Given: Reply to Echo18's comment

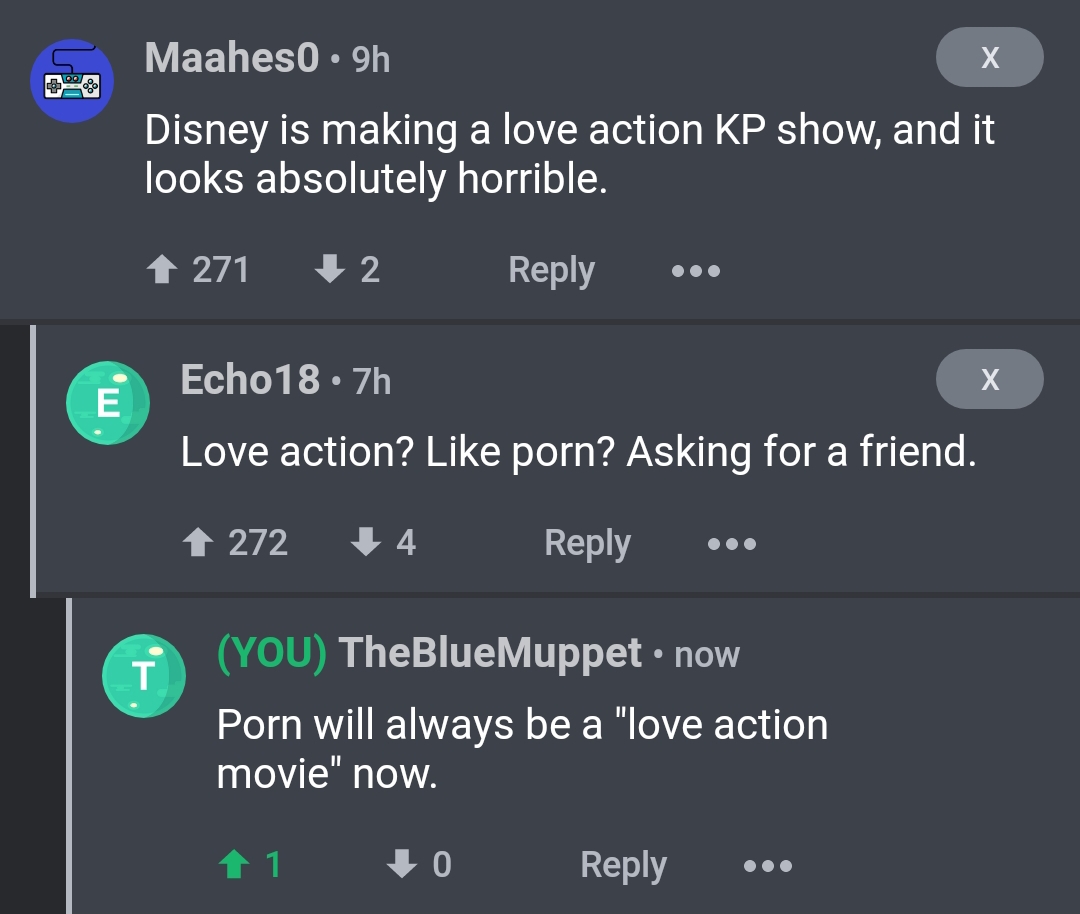Looking at the screenshot, I should tap(587, 544).
